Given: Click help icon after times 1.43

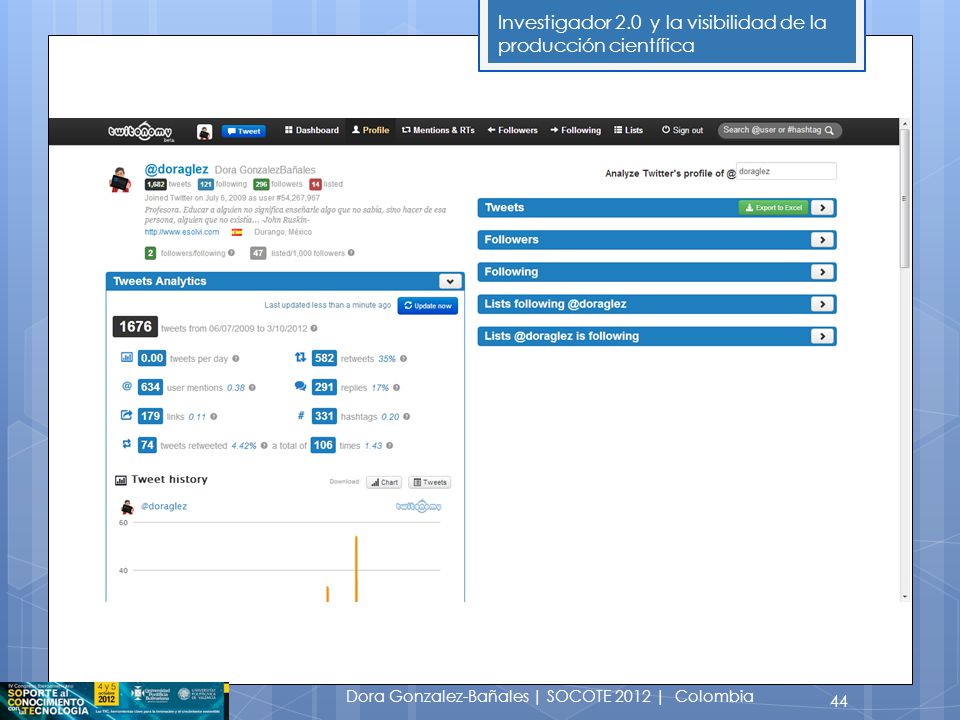Looking at the screenshot, I should [x=389, y=446].
